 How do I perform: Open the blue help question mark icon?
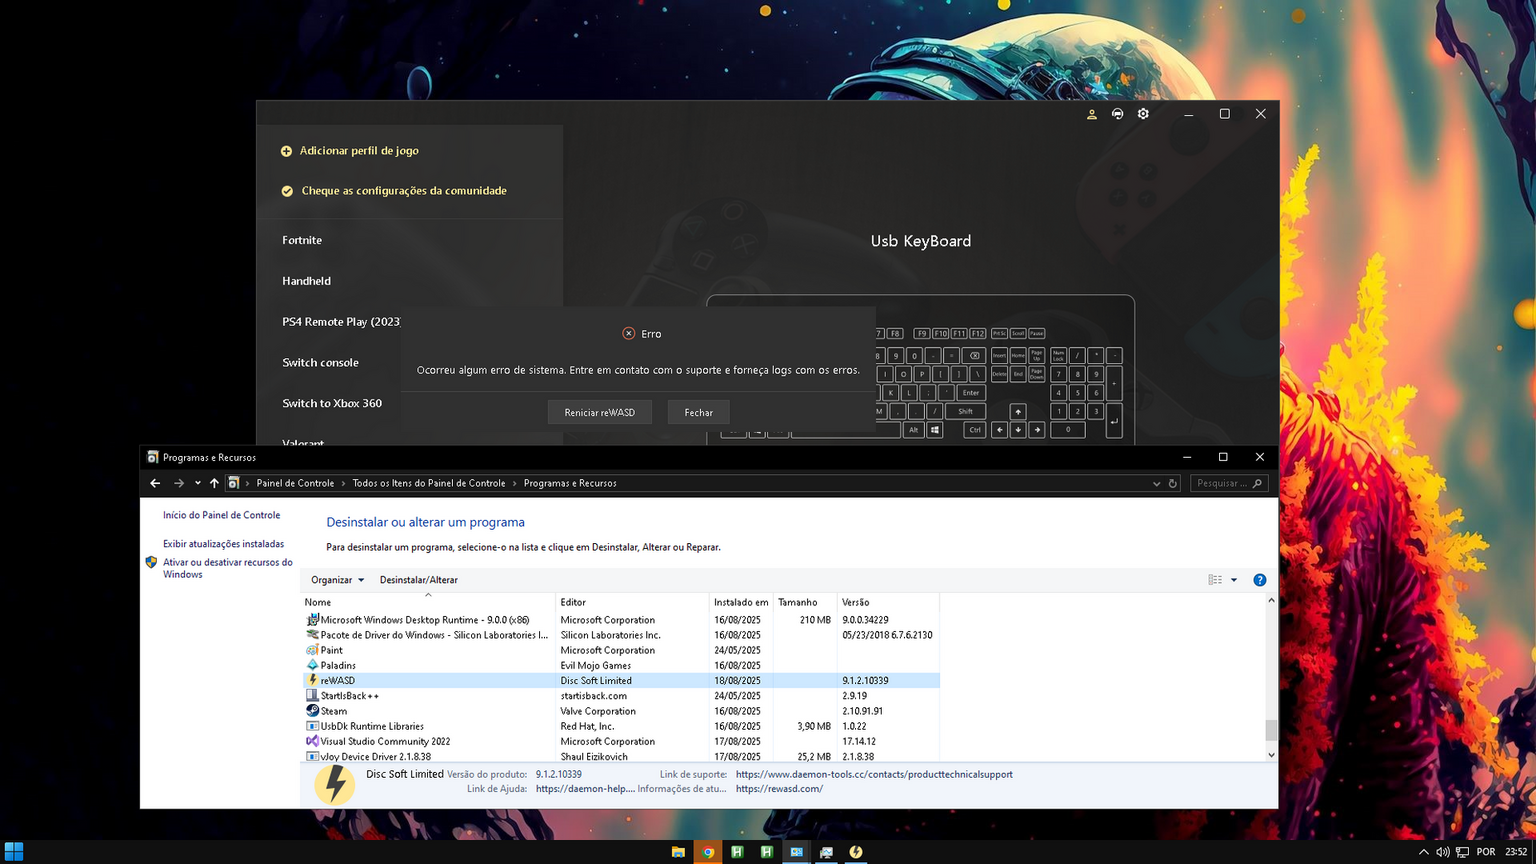(1260, 580)
